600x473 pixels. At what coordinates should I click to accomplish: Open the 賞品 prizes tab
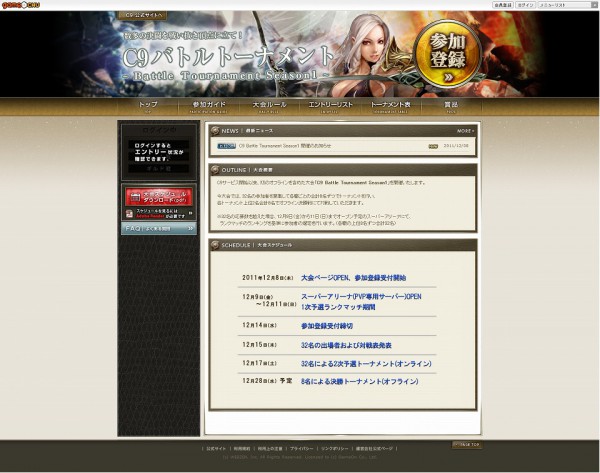(x=450, y=105)
